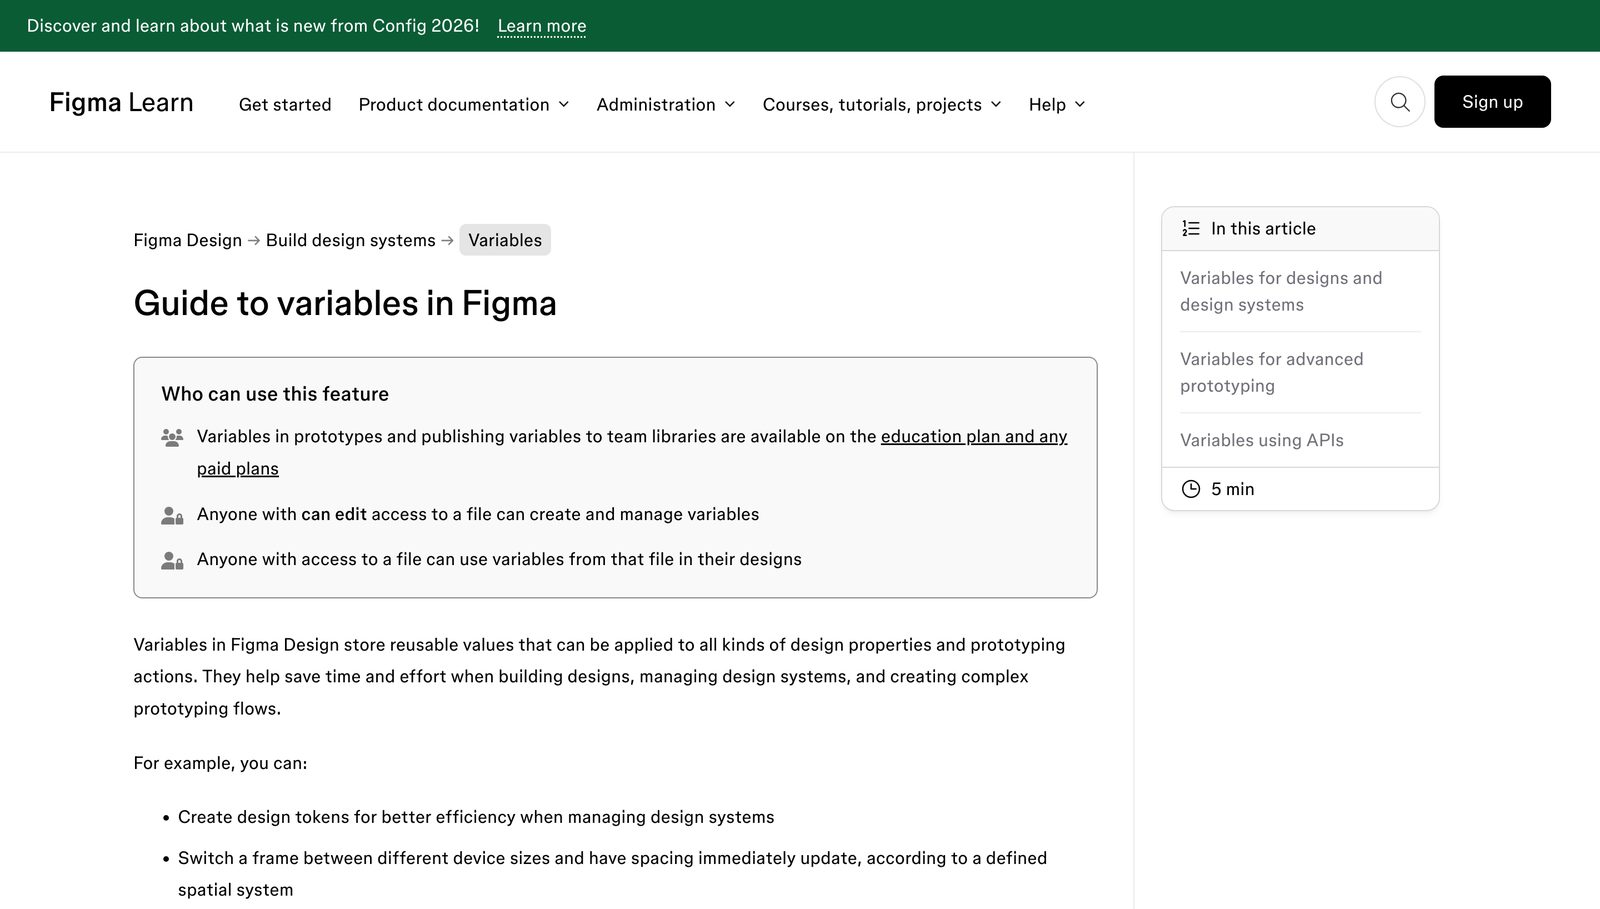Click 'Anyone with access to a file' line

[x=499, y=559]
